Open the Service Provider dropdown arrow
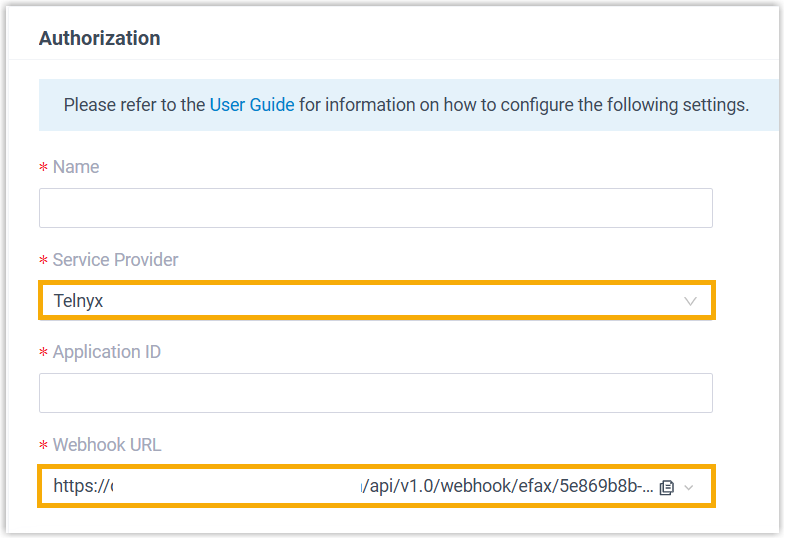Screen dimensions: 785x539 tap(690, 301)
